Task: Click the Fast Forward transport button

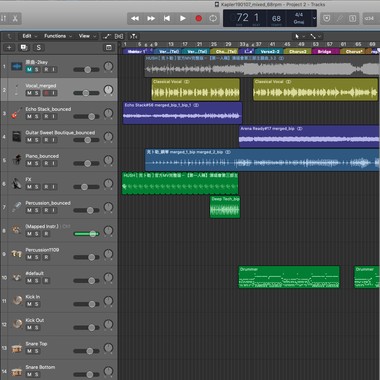Action: pos(151,18)
